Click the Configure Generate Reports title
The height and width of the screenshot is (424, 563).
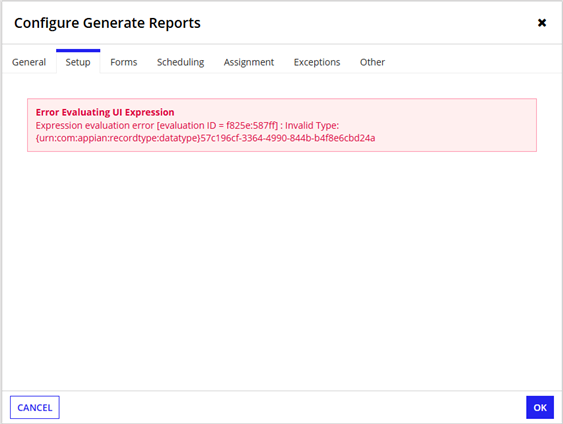click(107, 23)
